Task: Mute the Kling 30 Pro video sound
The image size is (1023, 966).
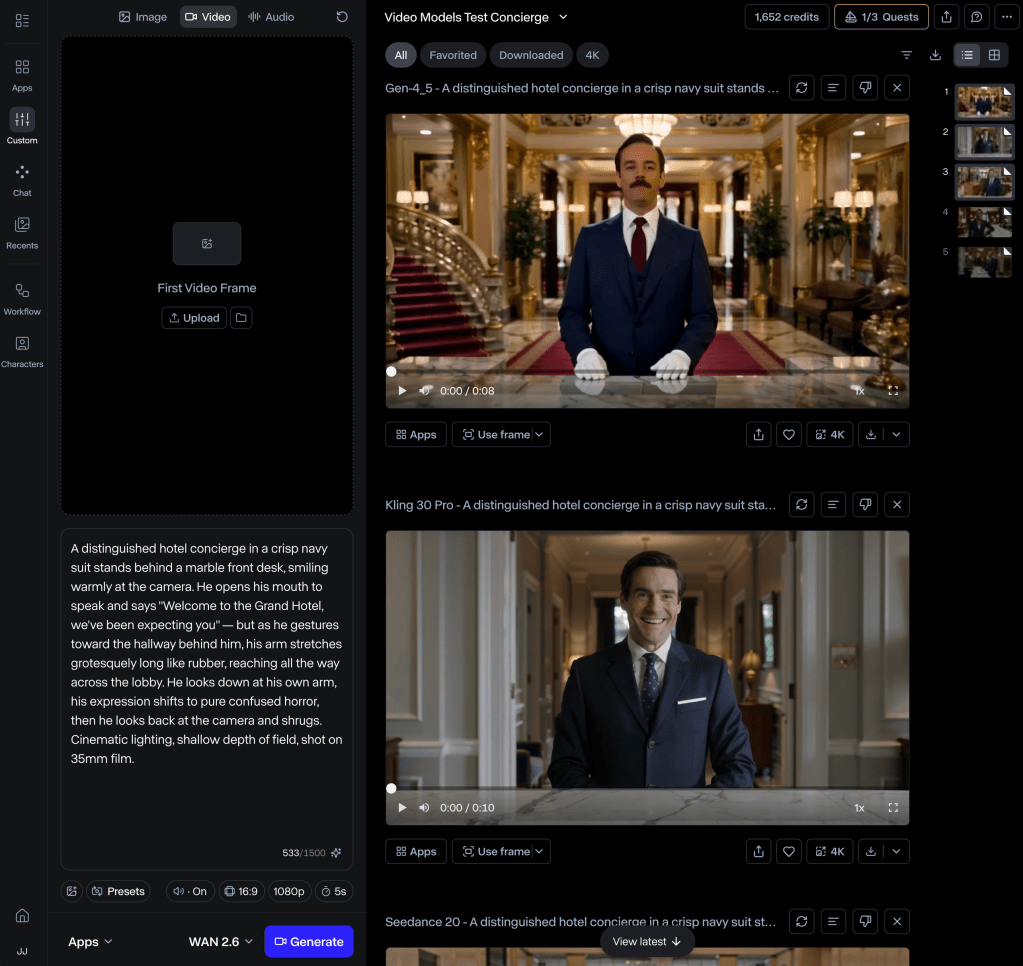Action: pyautogui.click(x=424, y=808)
